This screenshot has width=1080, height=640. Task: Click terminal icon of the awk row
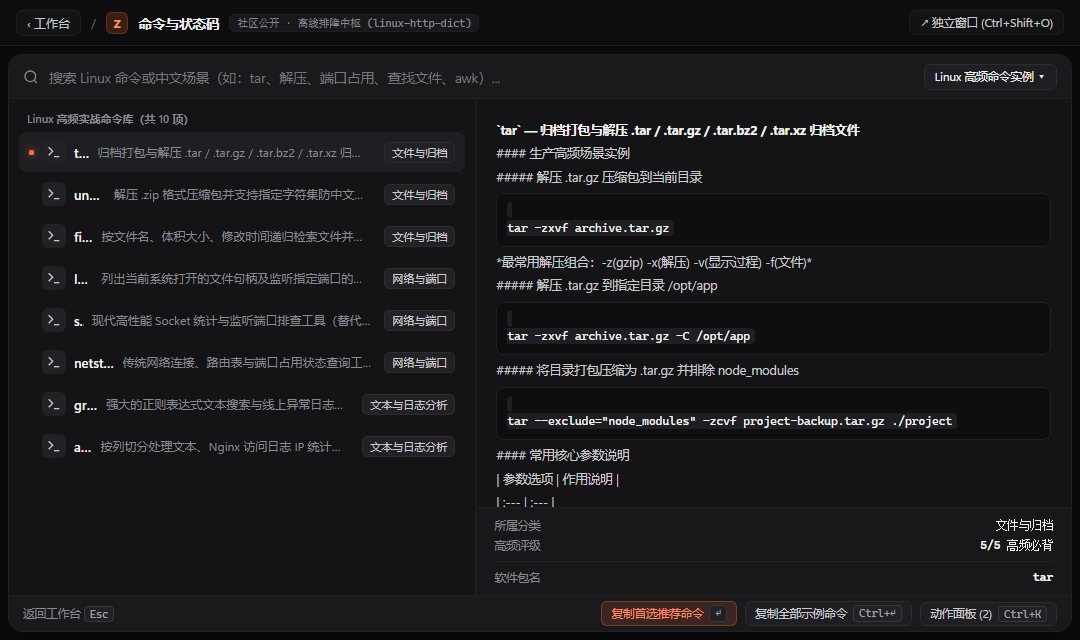click(54, 446)
